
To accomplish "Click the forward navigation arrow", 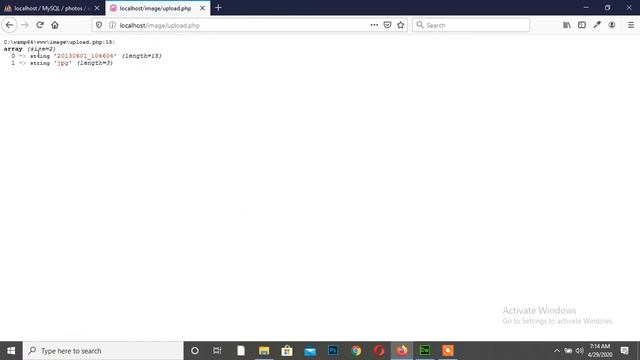I will coord(25,25).
